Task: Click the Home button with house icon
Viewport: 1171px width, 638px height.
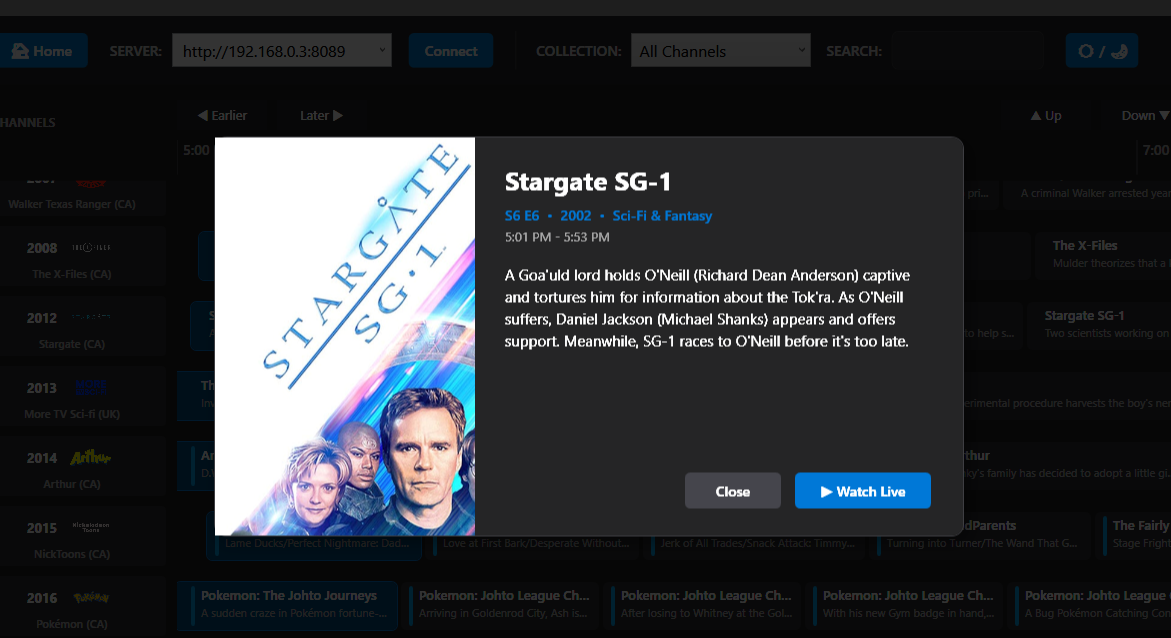Action: pyautogui.click(x=43, y=51)
